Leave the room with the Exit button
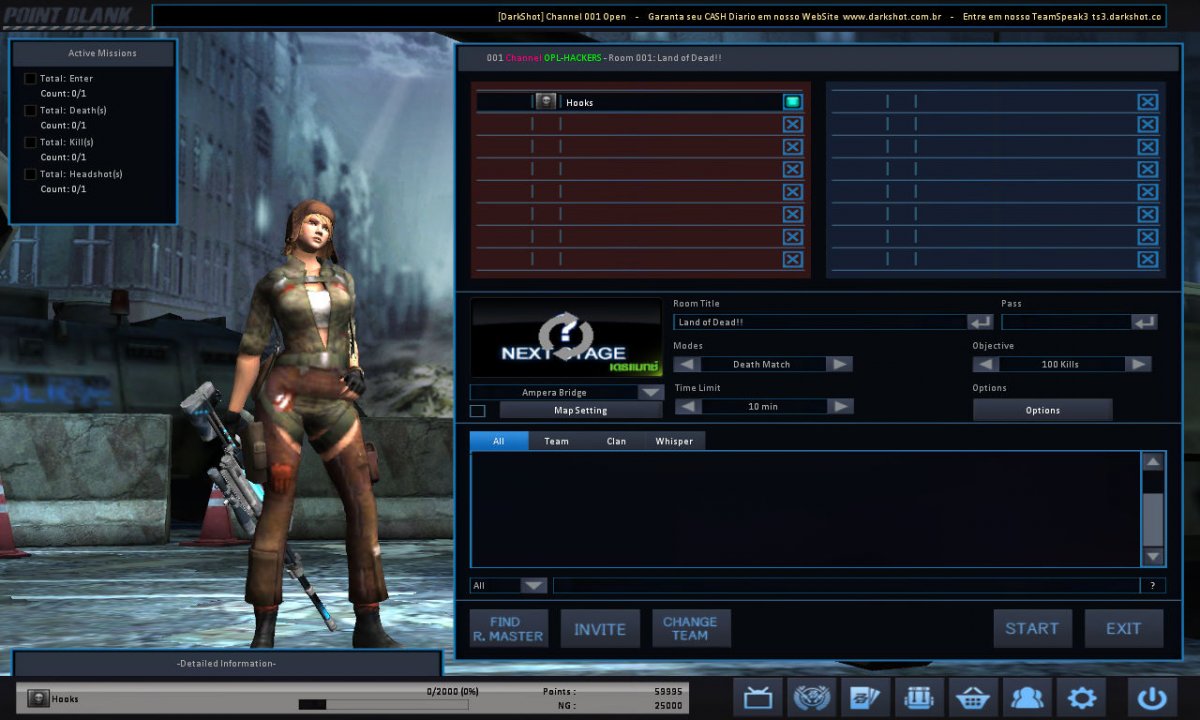 (x=1124, y=629)
